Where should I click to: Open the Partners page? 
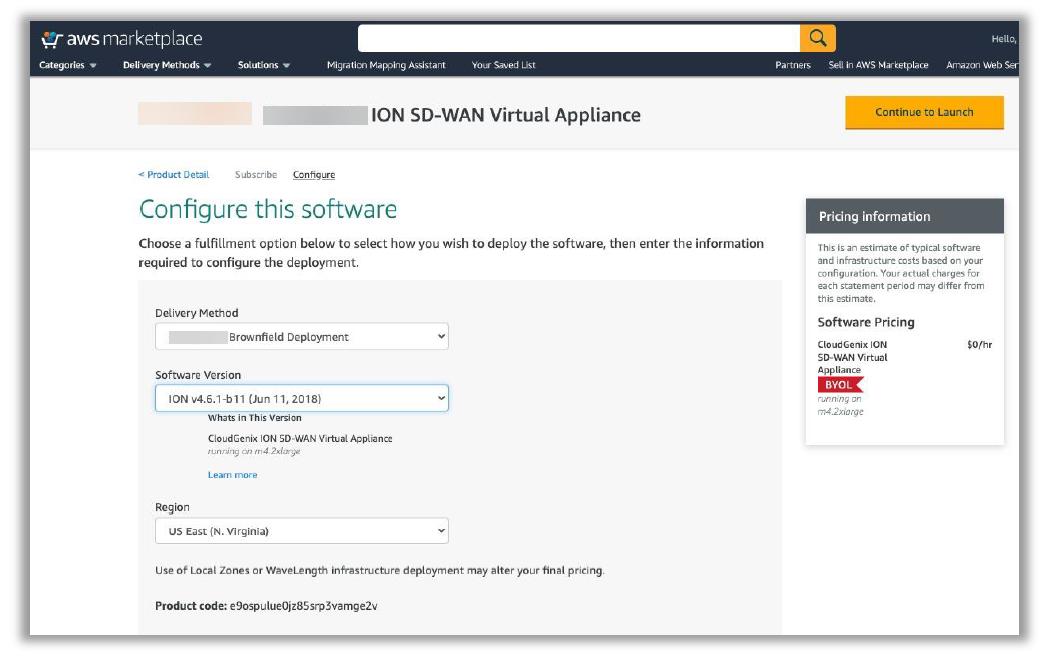coord(793,65)
